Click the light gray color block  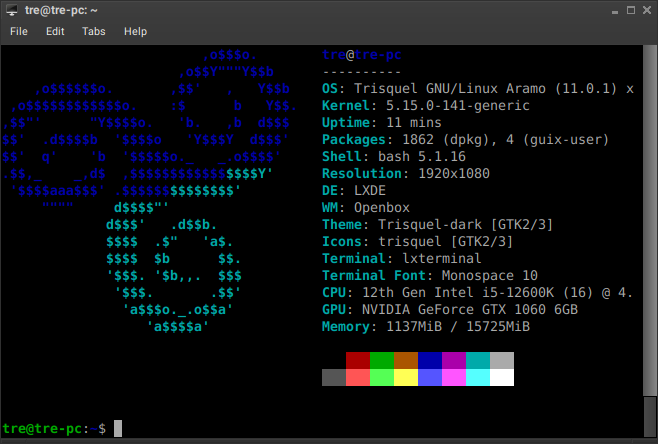[x=502, y=360]
